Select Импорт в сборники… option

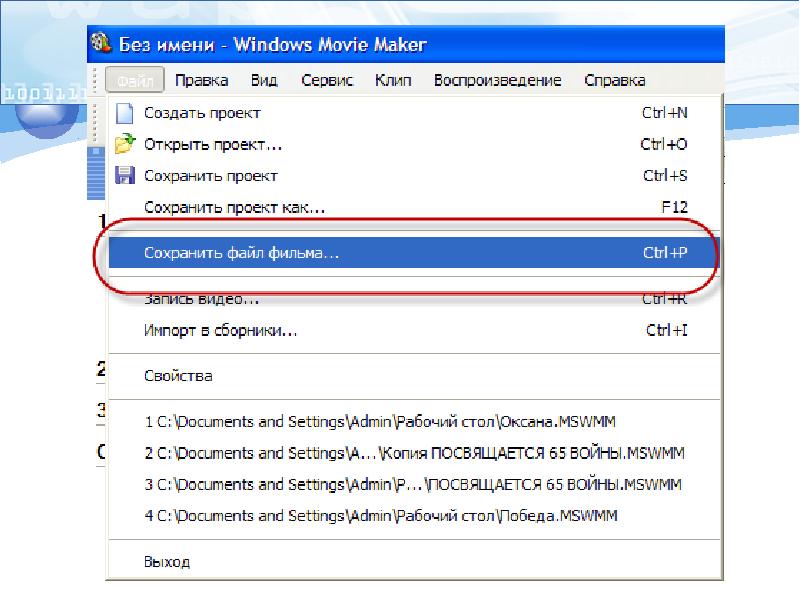tap(220, 330)
